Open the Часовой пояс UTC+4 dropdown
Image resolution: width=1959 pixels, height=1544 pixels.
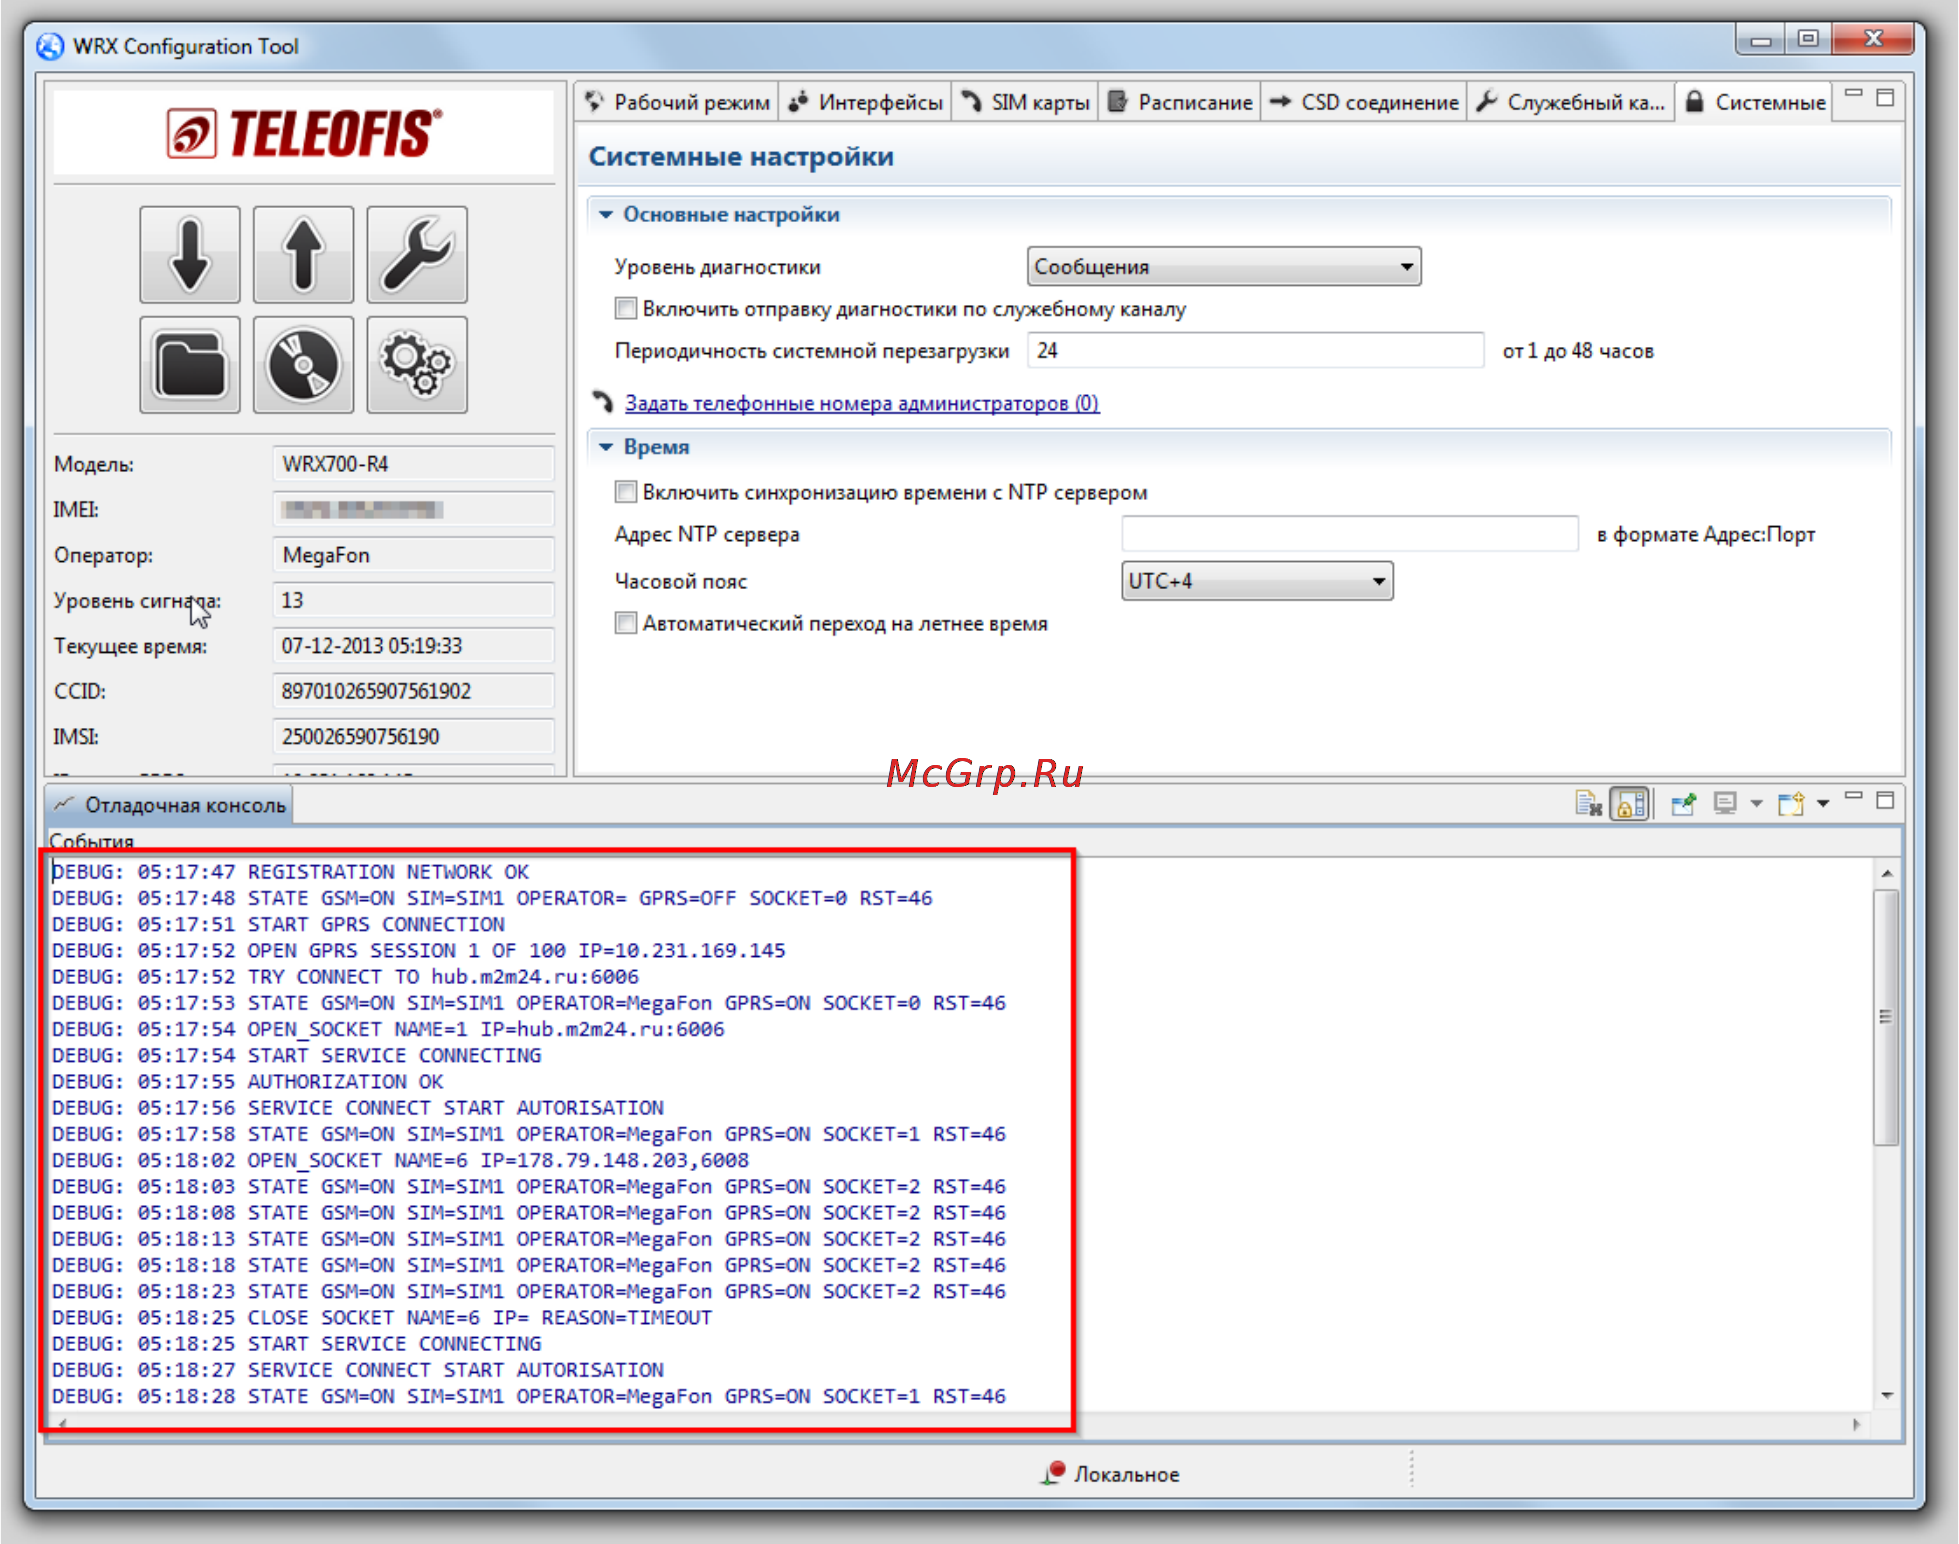[1257, 581]
